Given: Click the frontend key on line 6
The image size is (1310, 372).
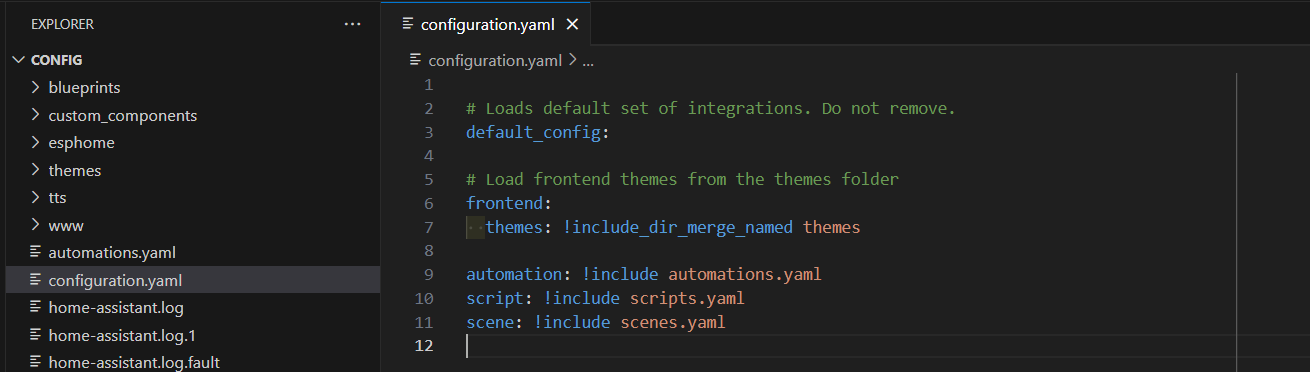Looking at the screenshot, I should point(504,203).
